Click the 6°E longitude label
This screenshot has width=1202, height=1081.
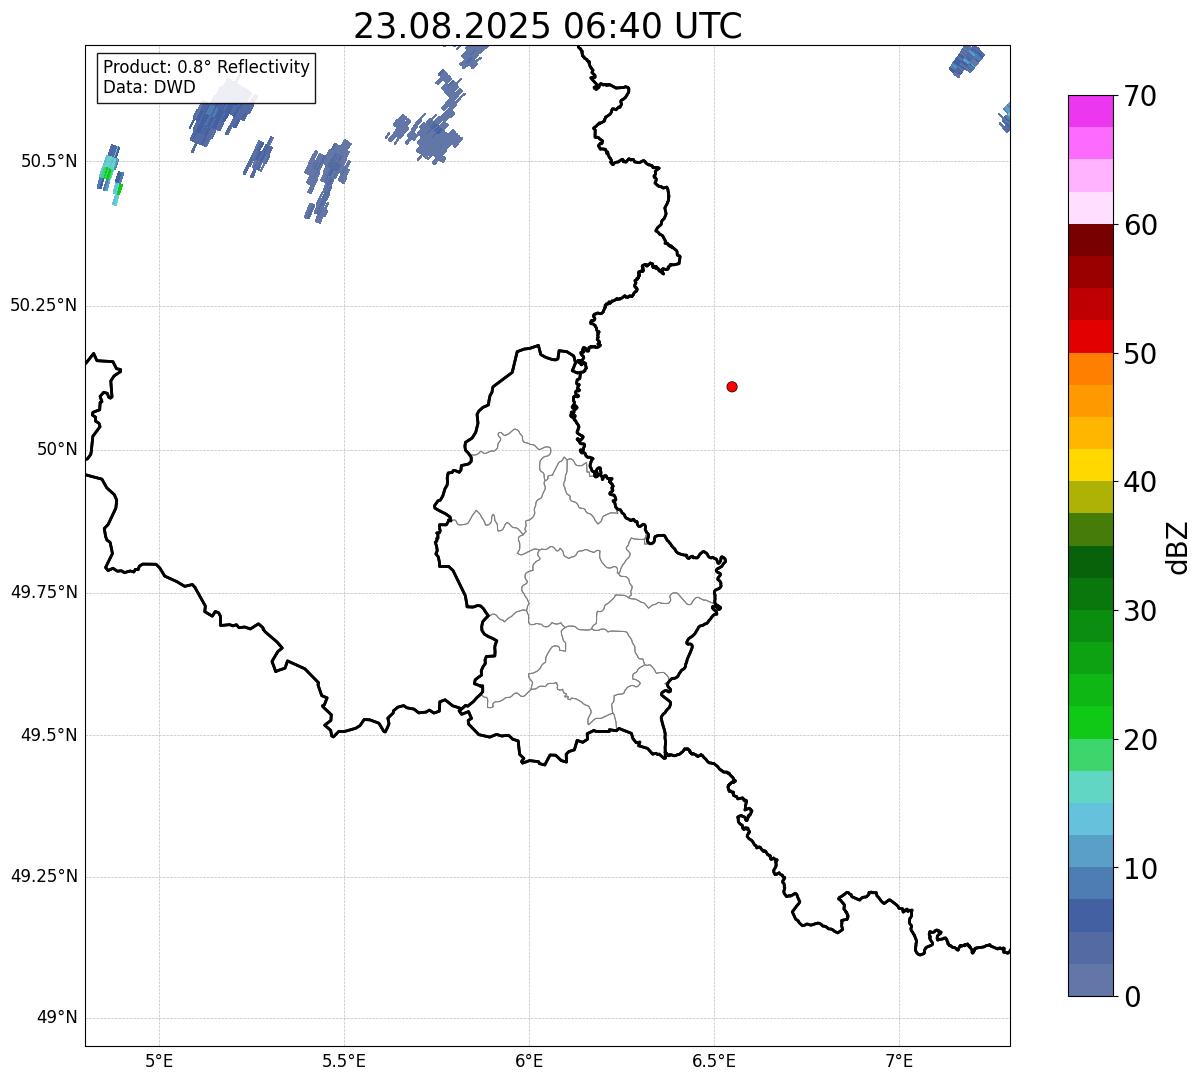point(529,1060)
